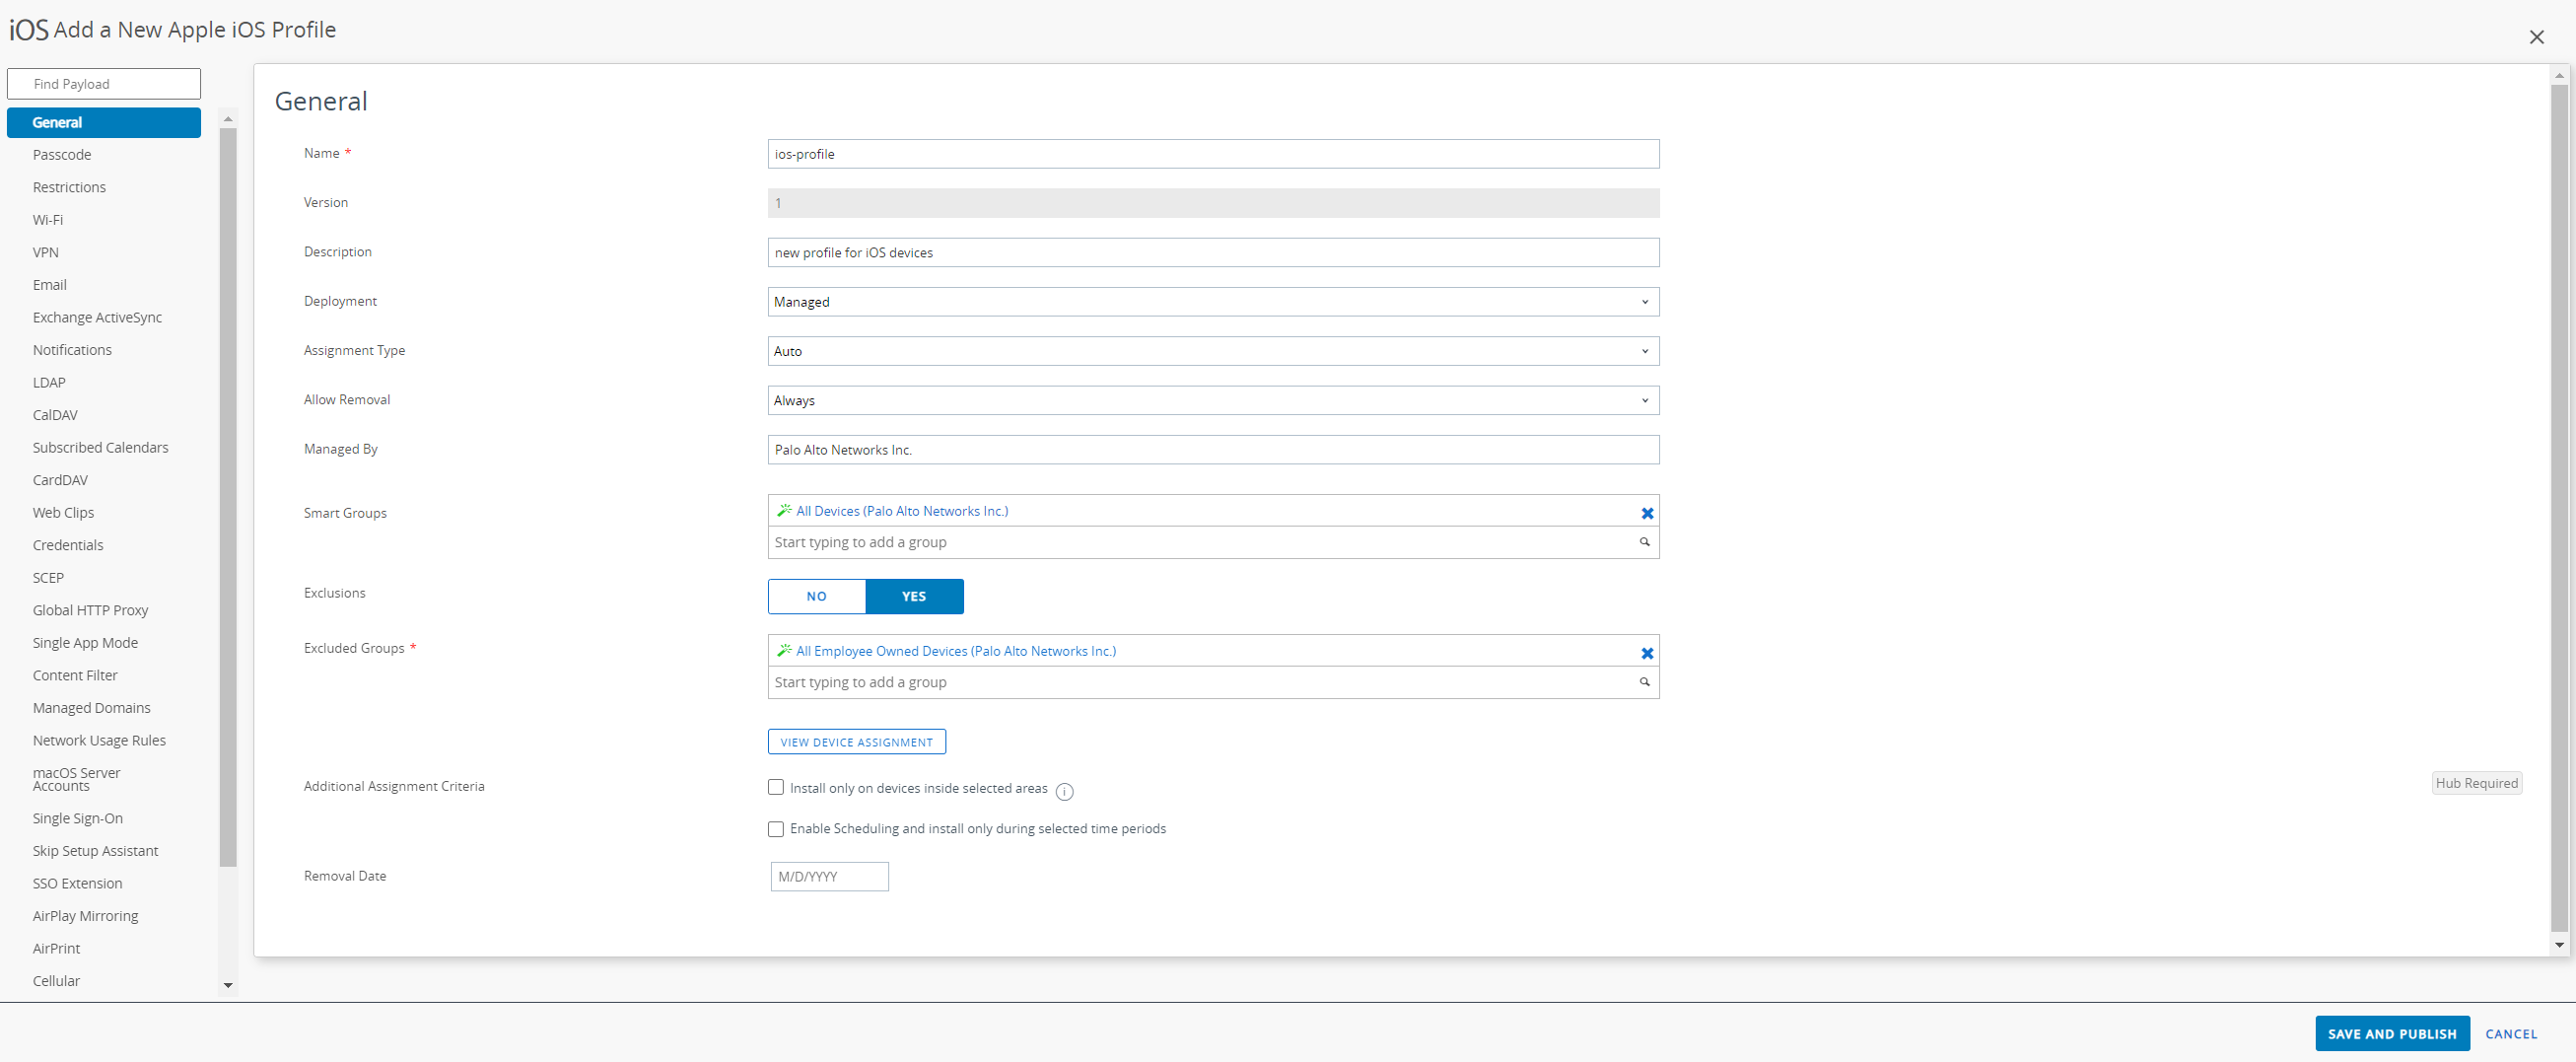This screenshot has width=2576, height=1062.
Task: Click the VIEW DEVICE ASSIGNMENT button
Action: [x=855, y=741]
